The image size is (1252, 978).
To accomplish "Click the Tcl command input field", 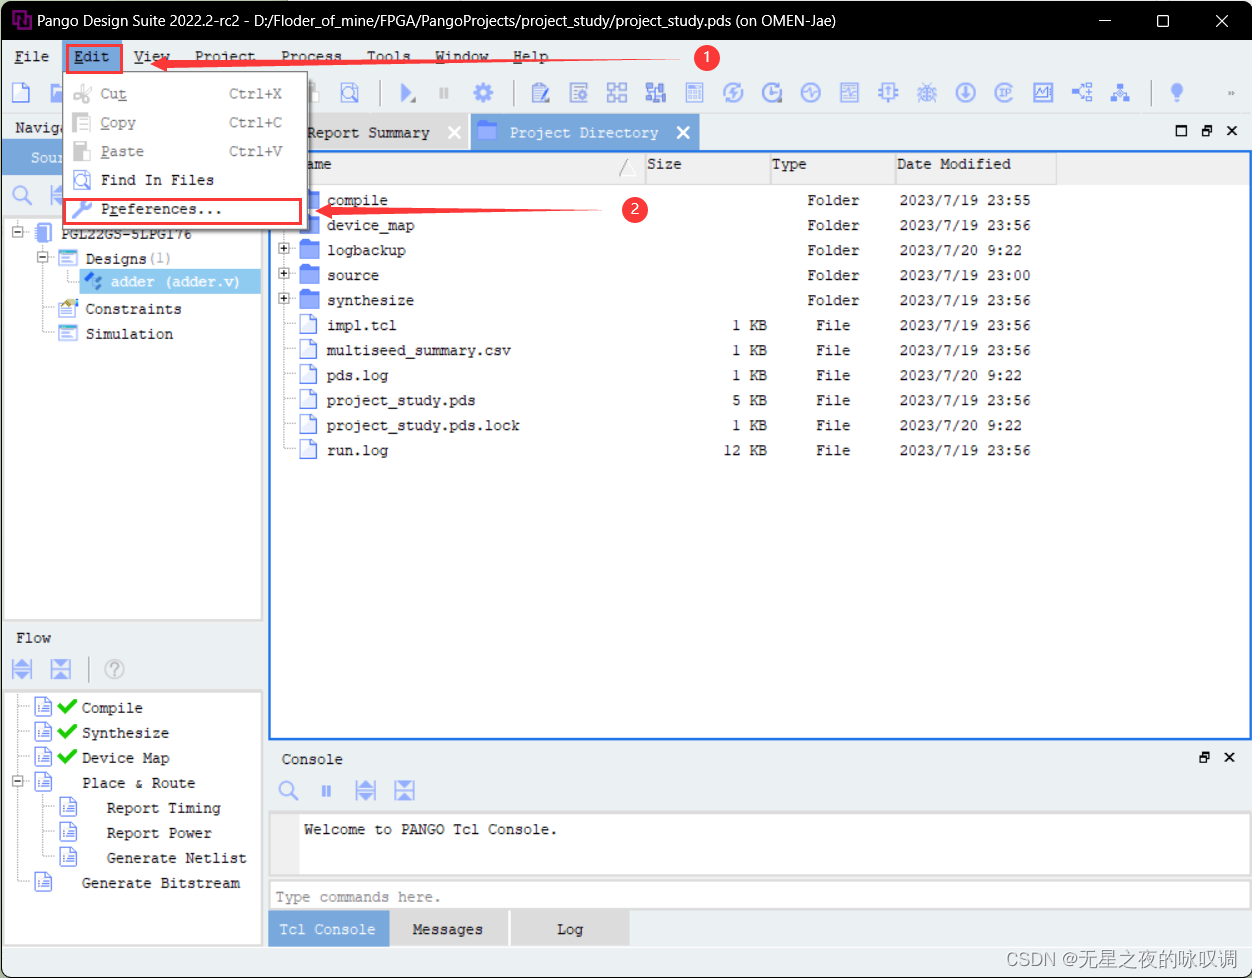I will (758, 897).
